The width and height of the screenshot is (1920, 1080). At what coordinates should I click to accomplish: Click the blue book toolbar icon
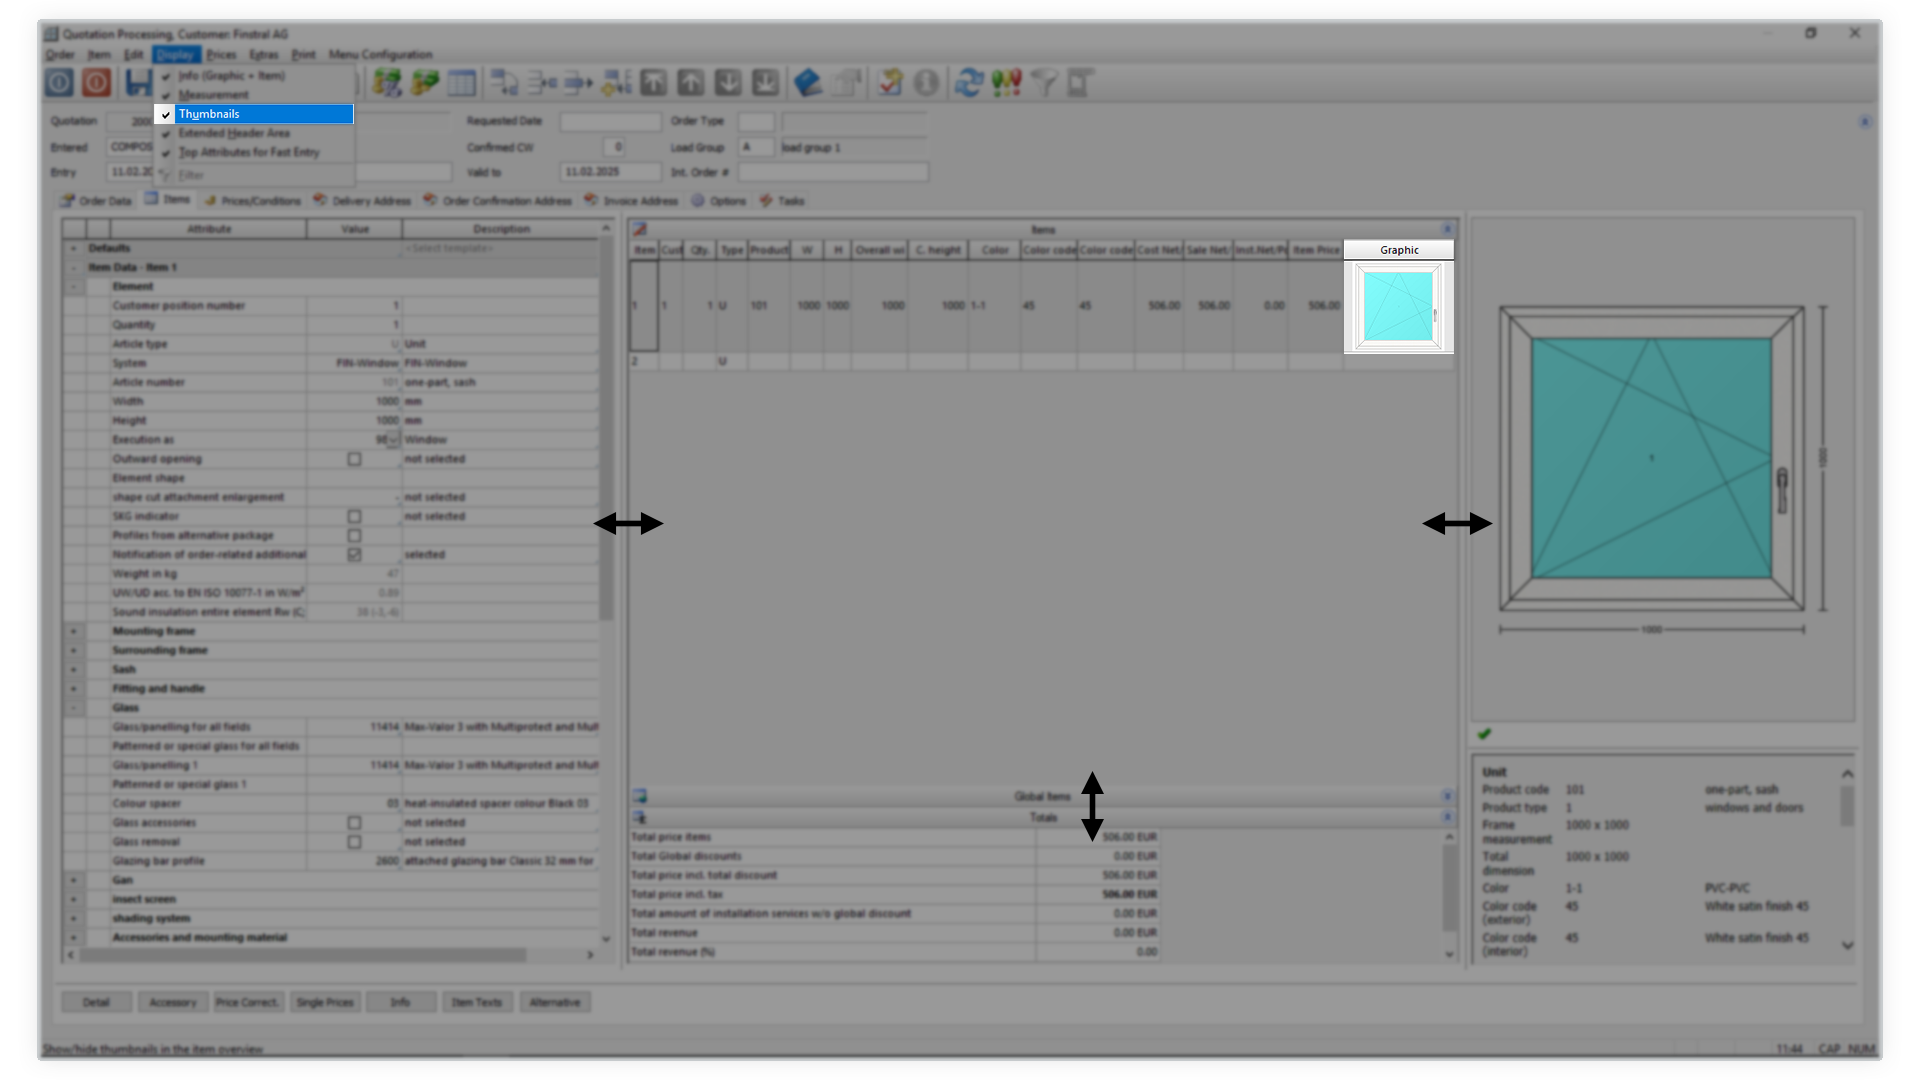[x=808, y=82]
